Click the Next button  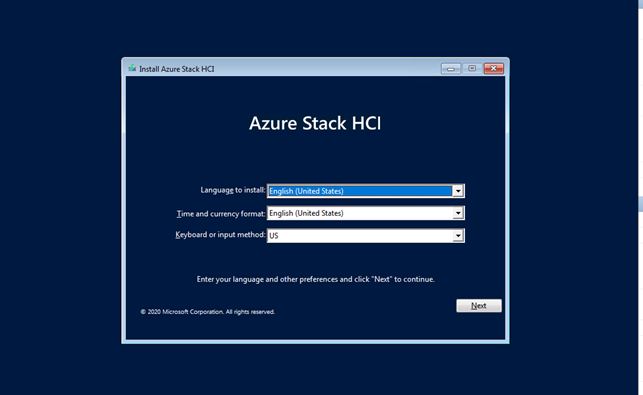tap(479, 306)
